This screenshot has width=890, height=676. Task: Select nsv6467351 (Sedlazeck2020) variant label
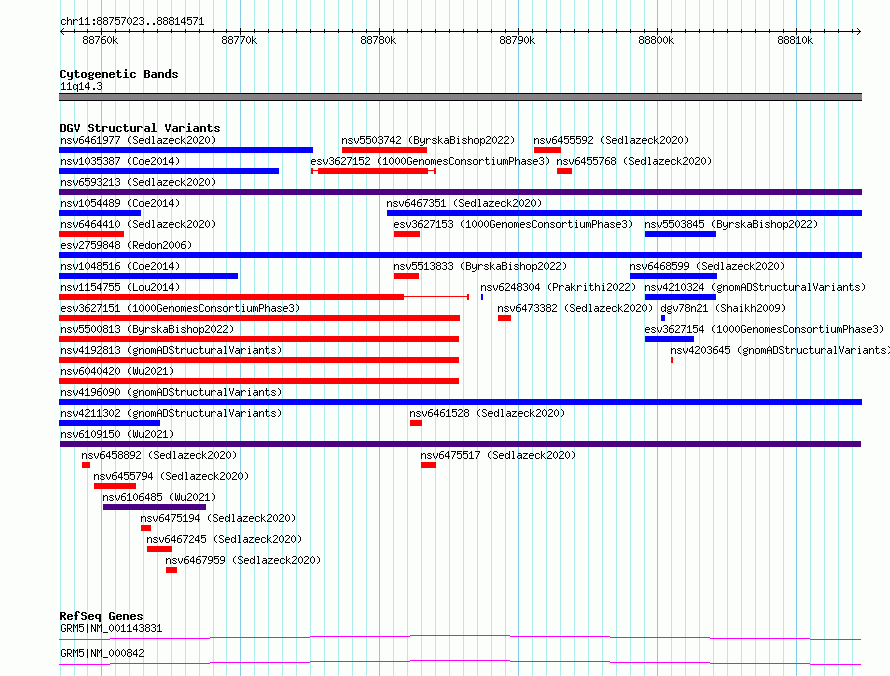point(464,203)
